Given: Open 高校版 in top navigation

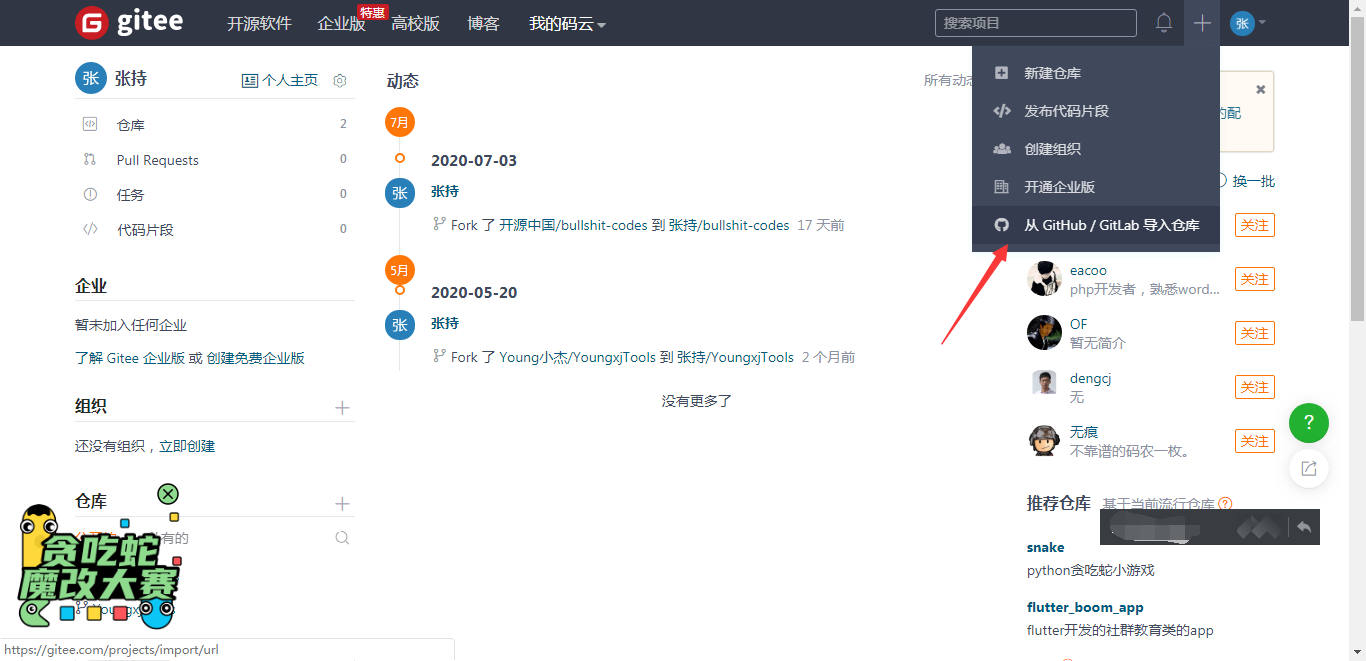Looking at the screenshot, I should 416,23.
